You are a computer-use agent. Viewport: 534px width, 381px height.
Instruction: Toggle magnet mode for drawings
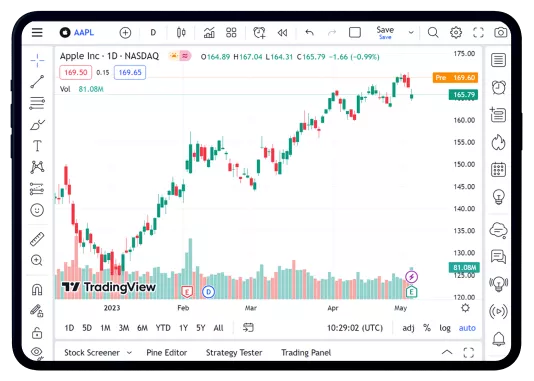pos(37,290)
